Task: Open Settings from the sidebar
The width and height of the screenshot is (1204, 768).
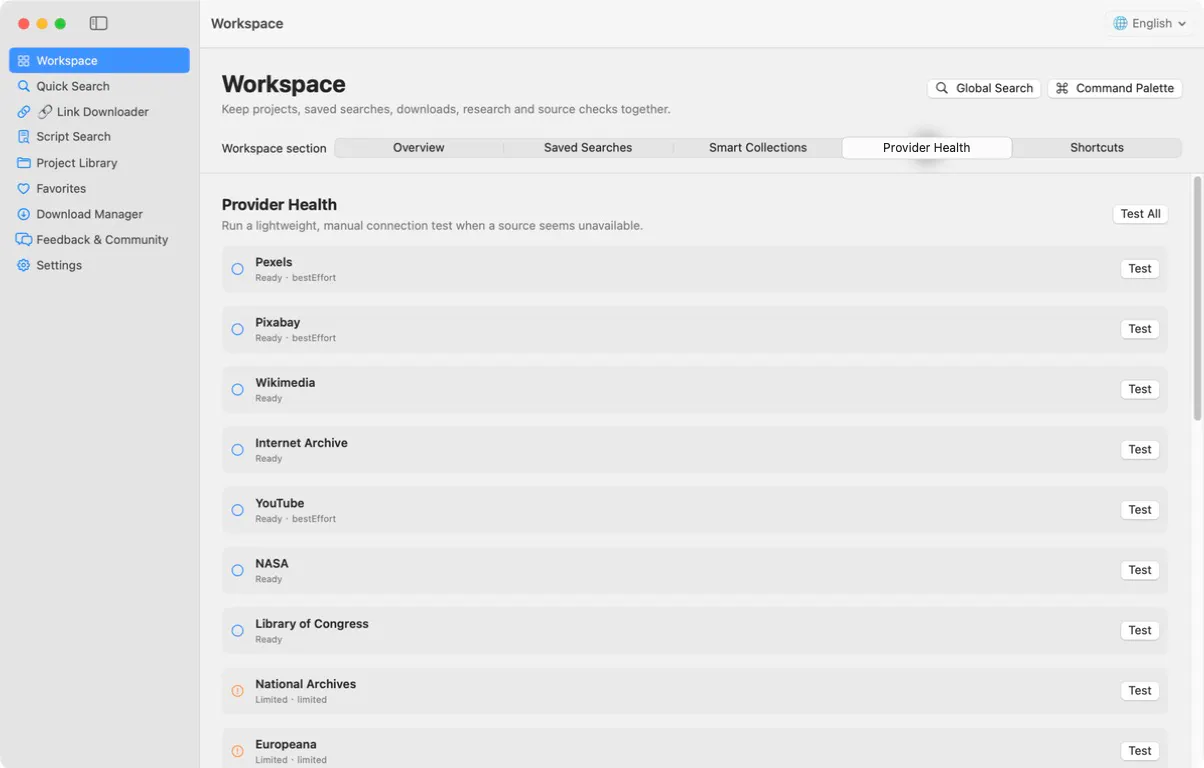Action: (99, 265)
